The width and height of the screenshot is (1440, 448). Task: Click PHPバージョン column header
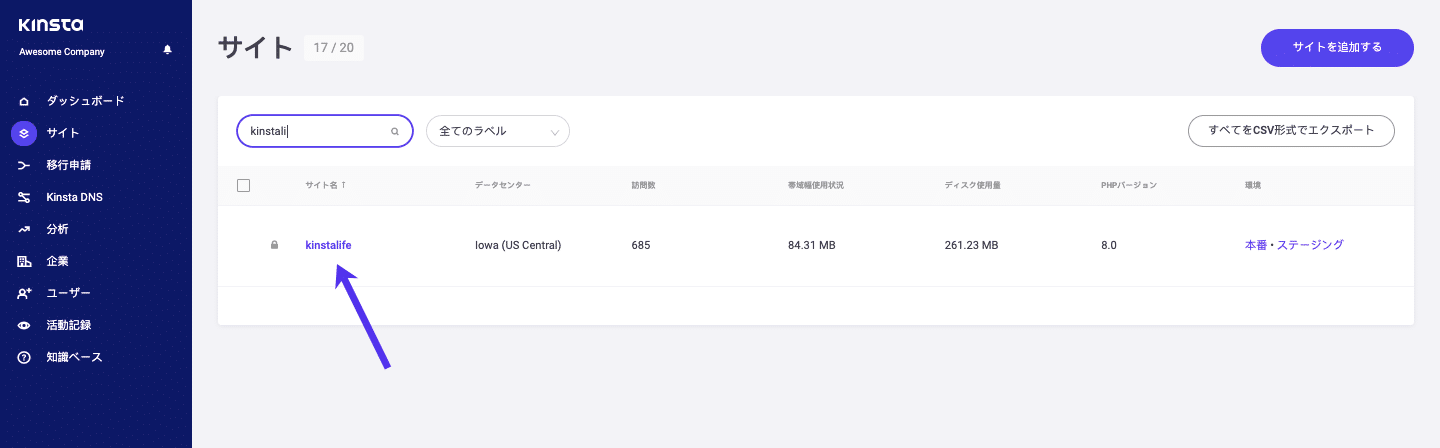[x=1128, y=185]
